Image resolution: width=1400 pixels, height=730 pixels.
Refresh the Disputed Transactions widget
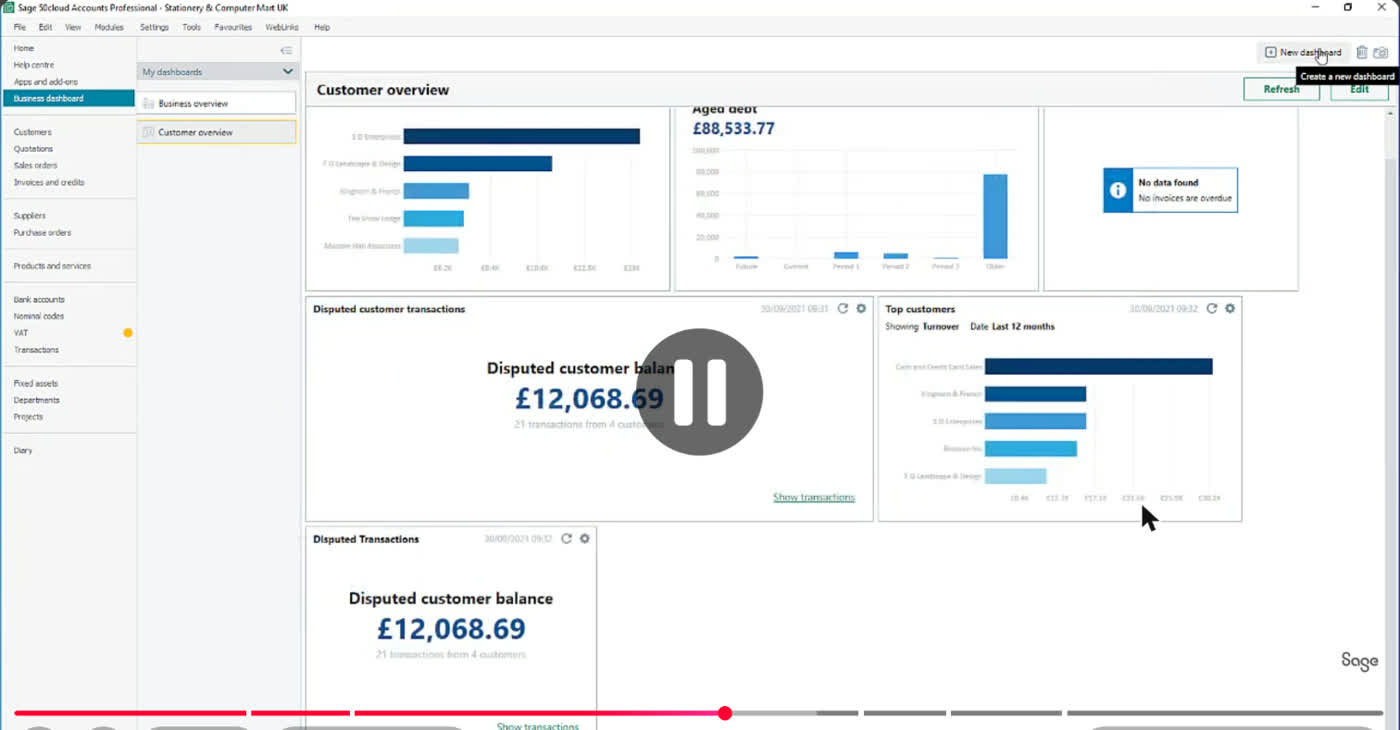pyautogui.click(x=566, y=539)
